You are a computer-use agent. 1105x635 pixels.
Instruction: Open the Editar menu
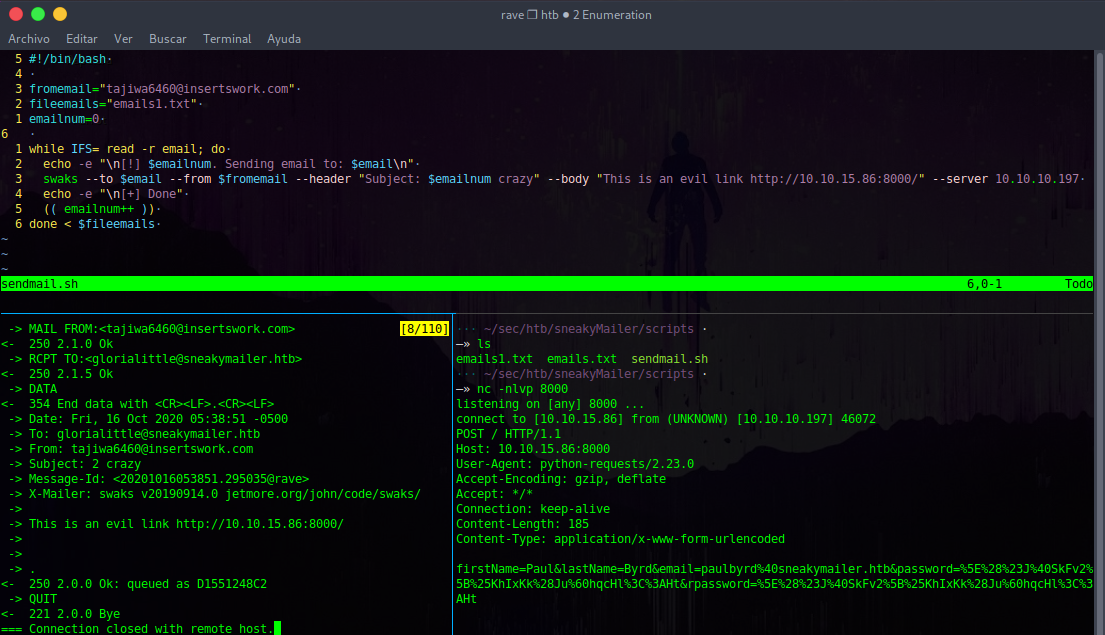(x=82, y=39)
